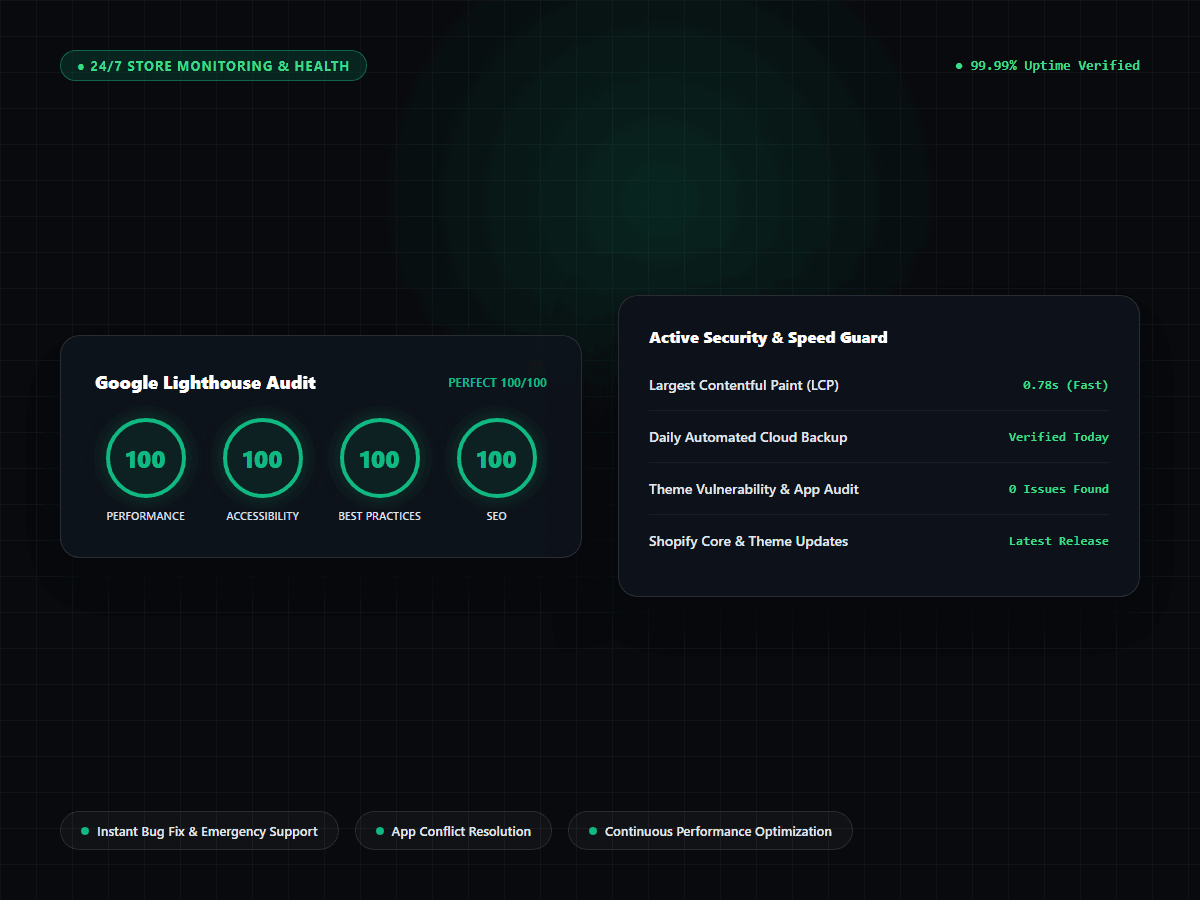Click the Active Security & Speed Guard heading
This screenshot has width=1200, height=900.
point(768,338)
